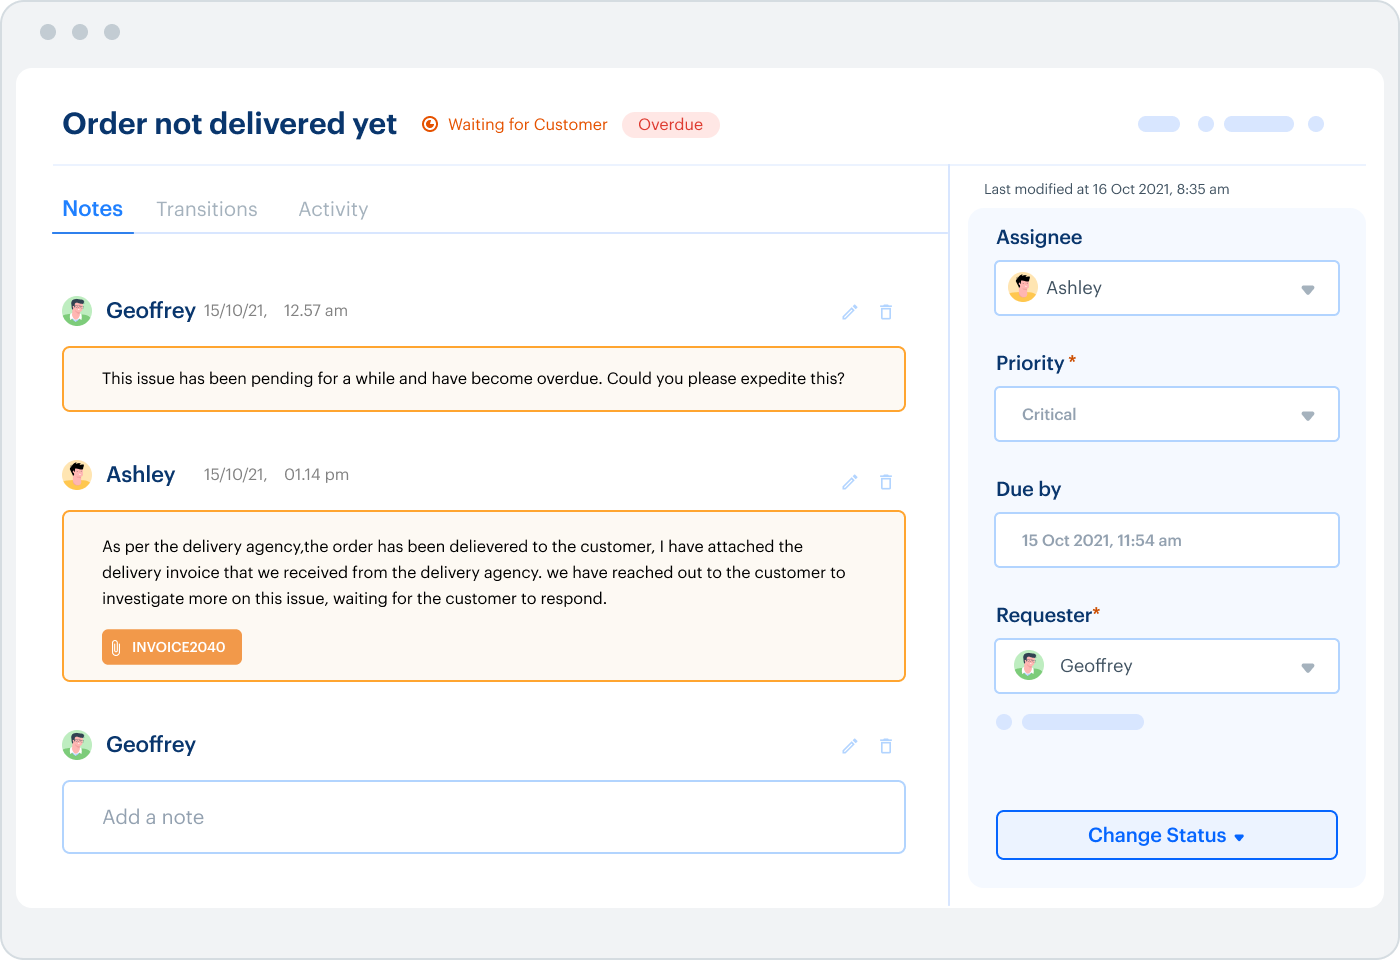Click the Add a note field
Image resolution: width=1400 pixels, height=960 pixels.
[x=484, y=817]
